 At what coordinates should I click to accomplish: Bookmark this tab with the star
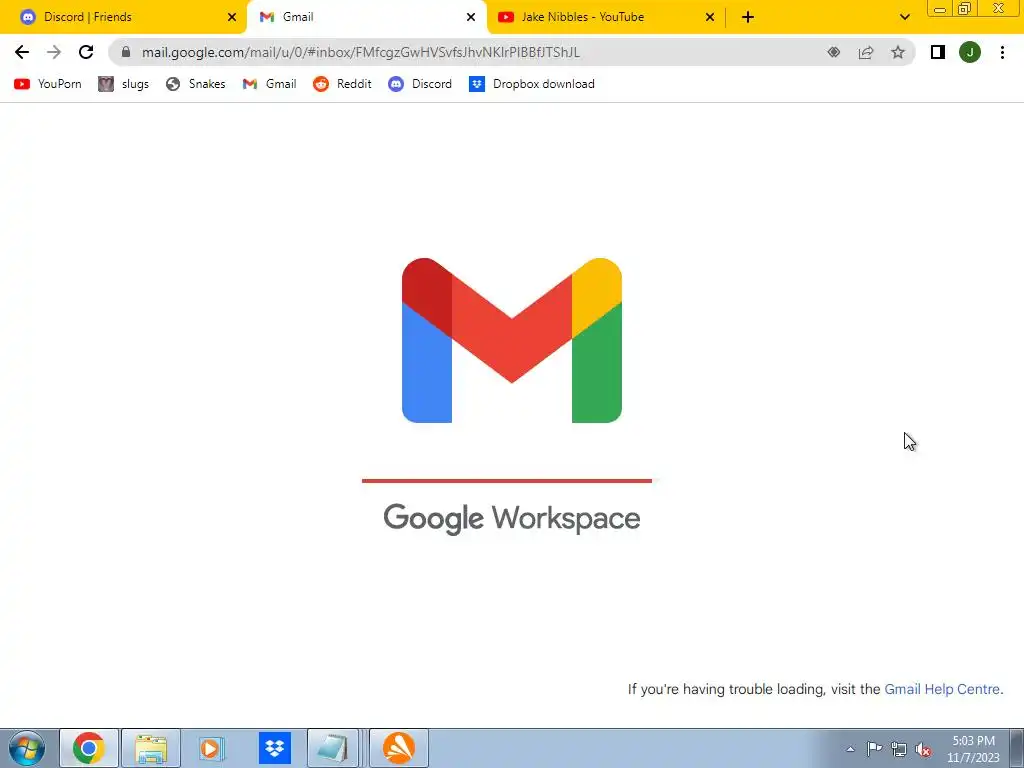tap(898, 52)
